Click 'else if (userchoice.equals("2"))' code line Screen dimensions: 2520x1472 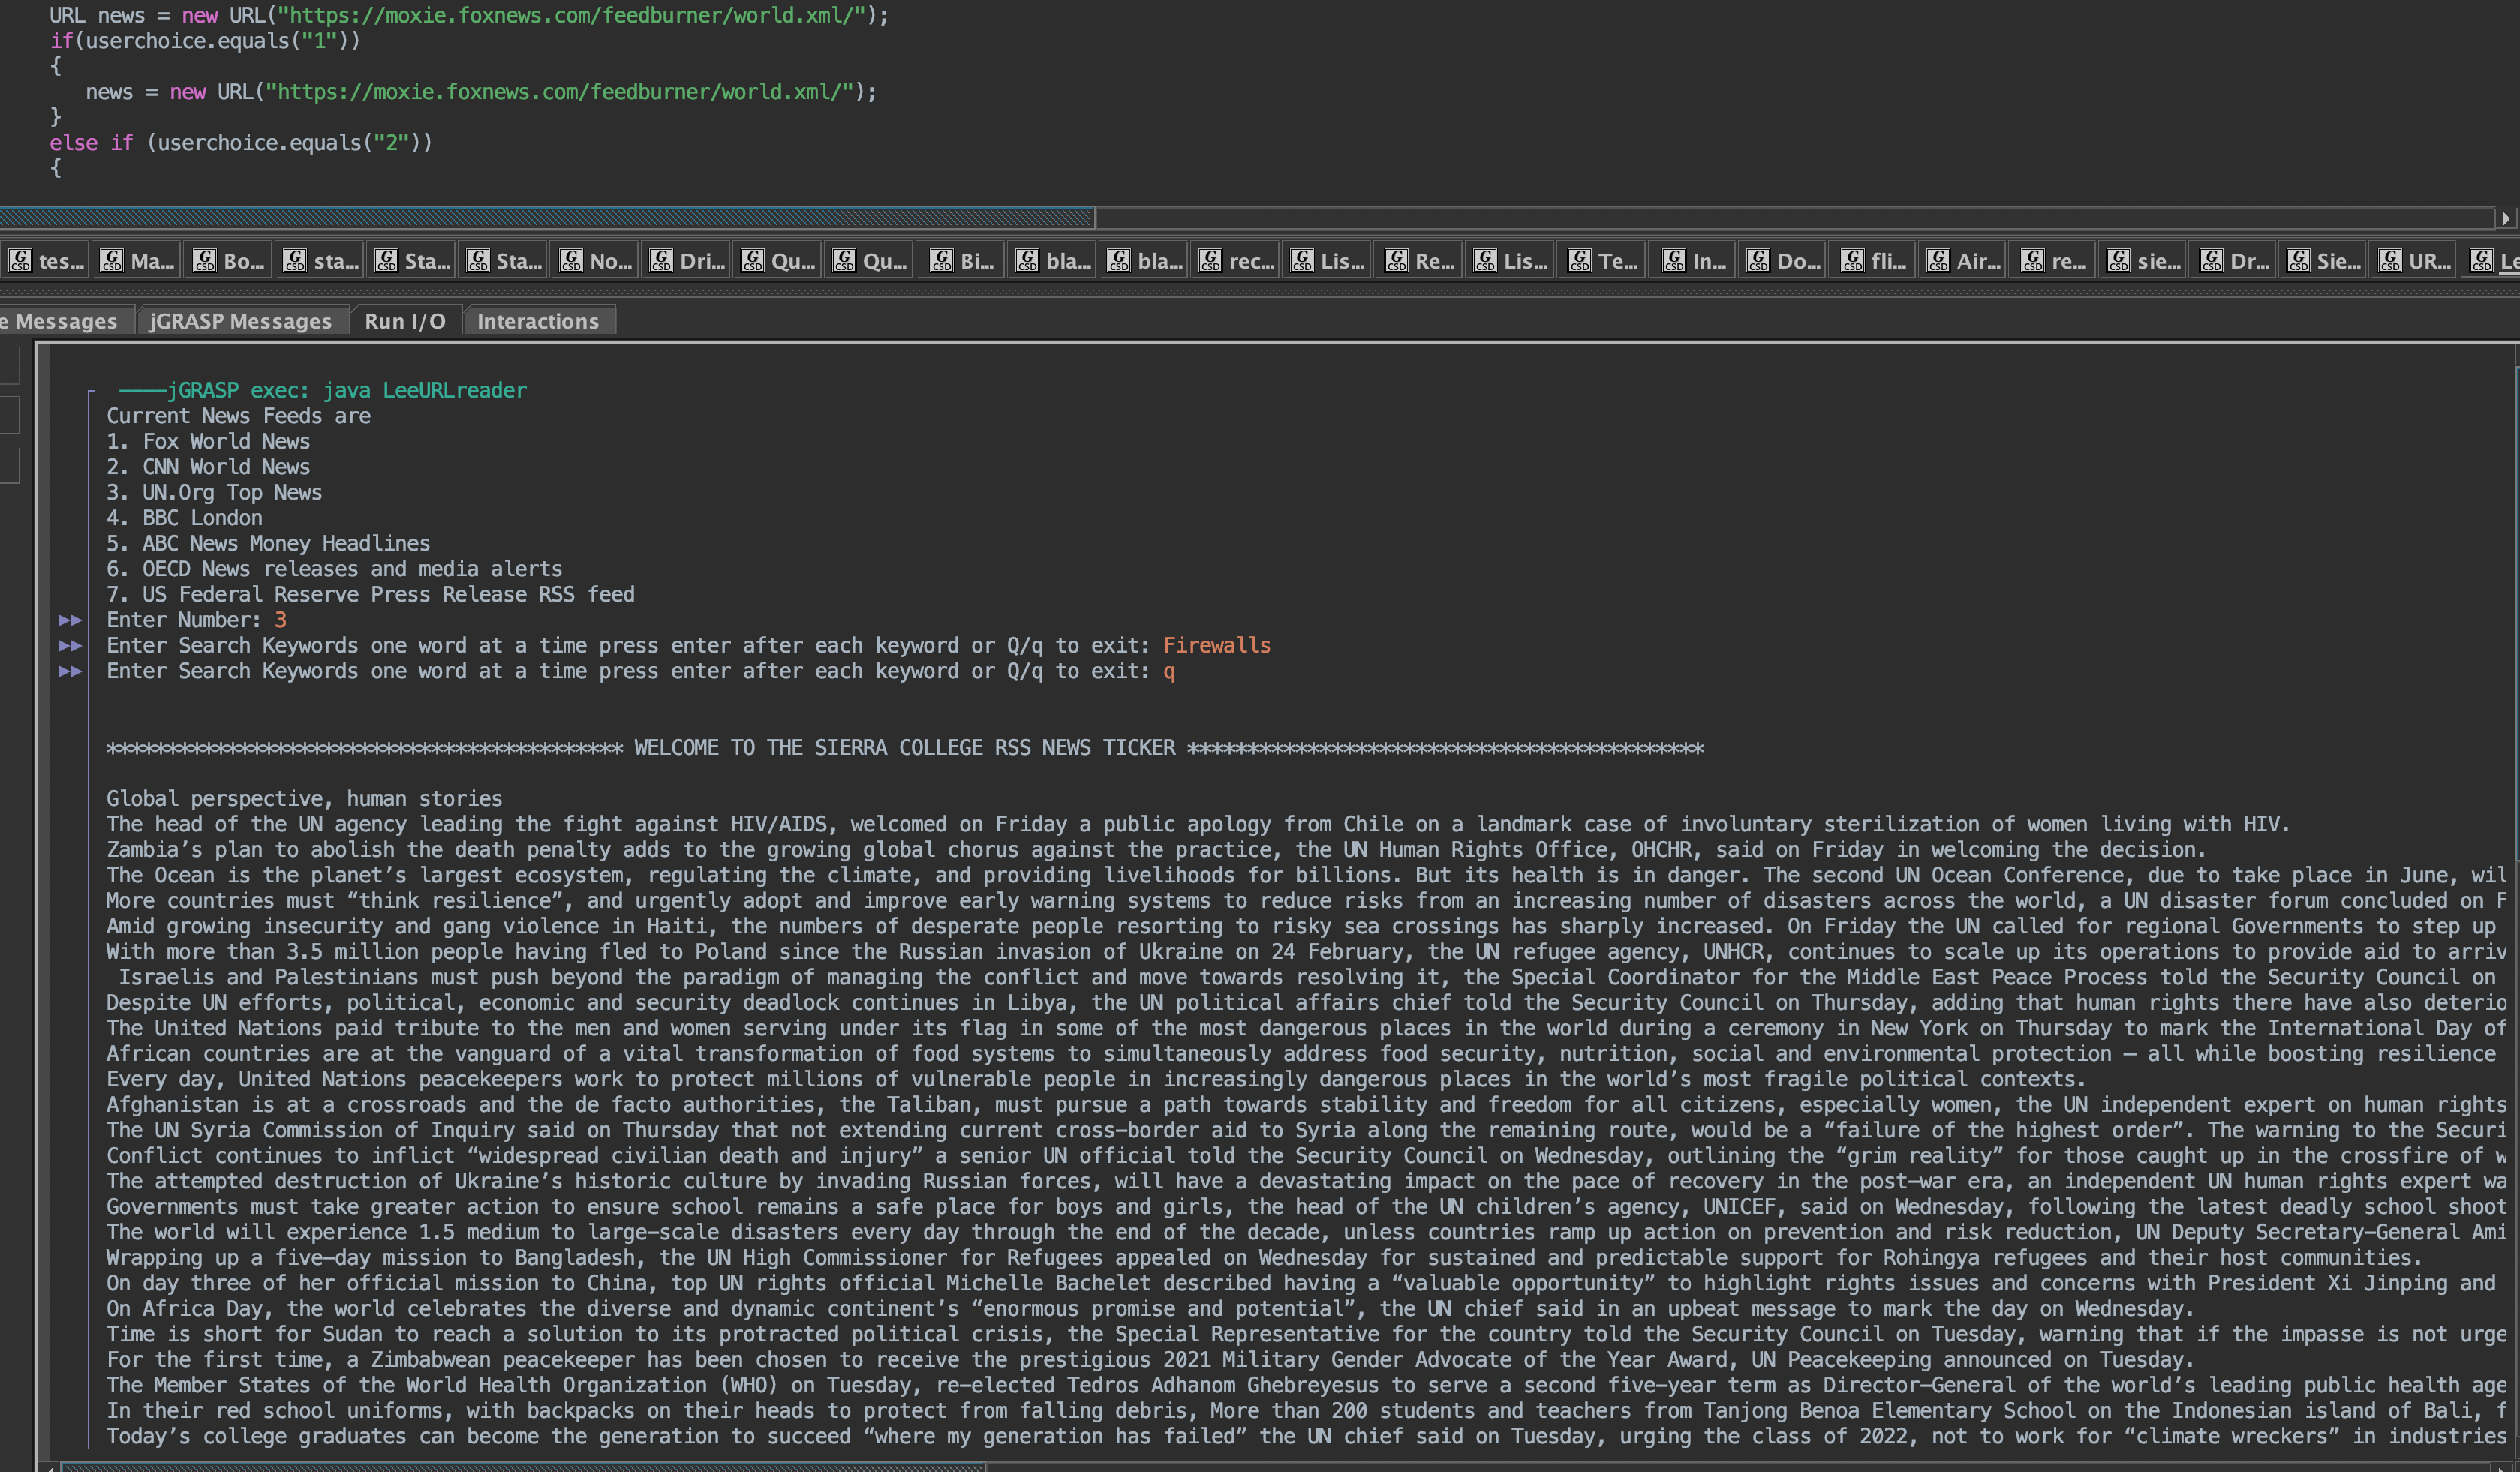pyautogui.click(x=241, y=142)
